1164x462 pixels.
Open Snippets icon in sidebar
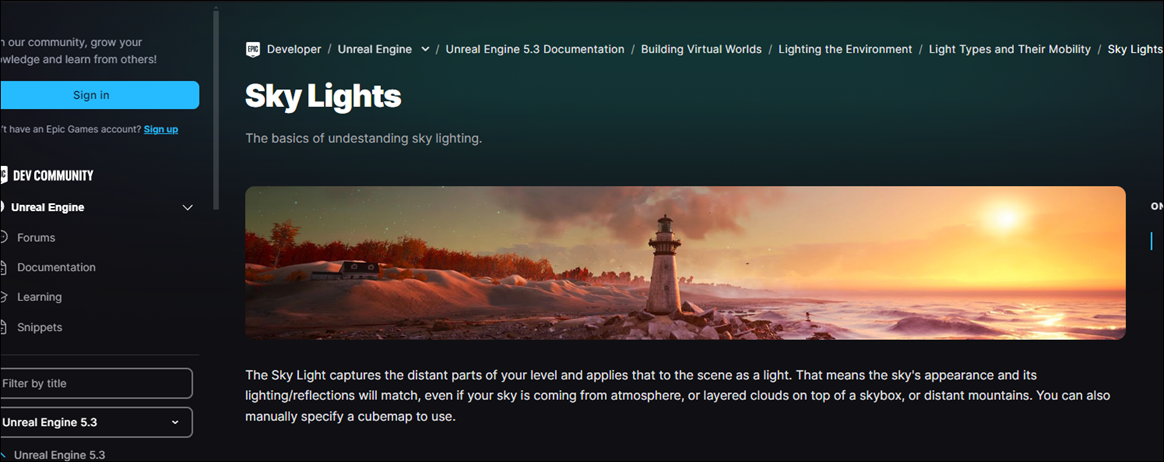point(4,327)
